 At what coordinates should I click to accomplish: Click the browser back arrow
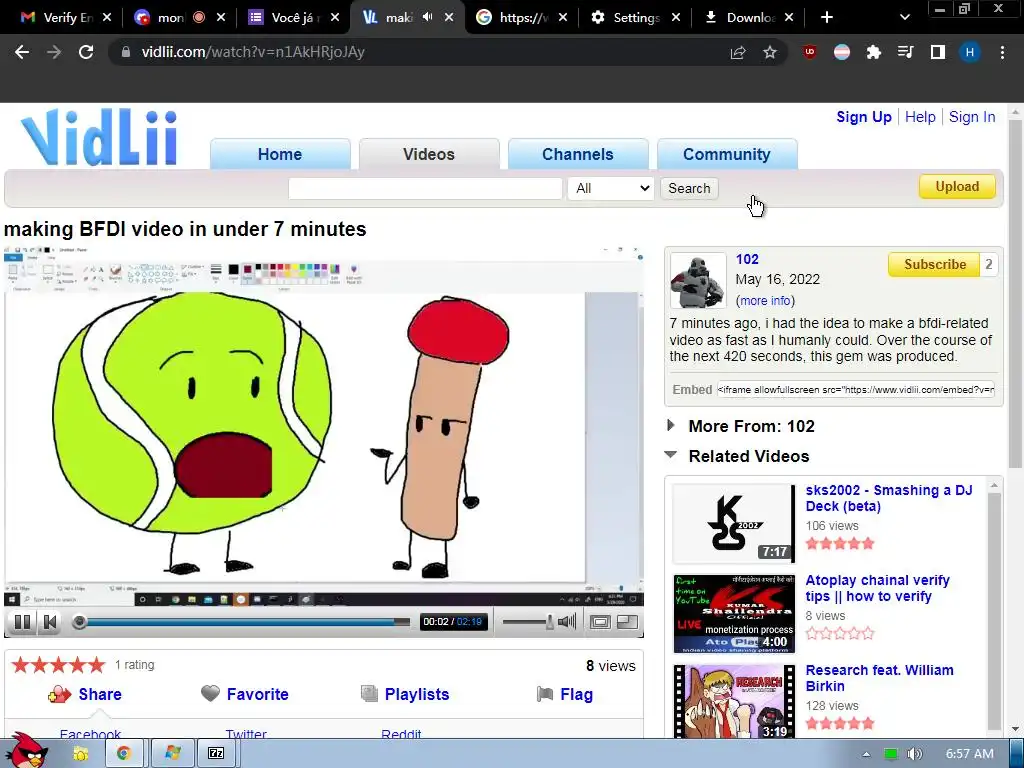pyautogui.click(x=22, y=52)
